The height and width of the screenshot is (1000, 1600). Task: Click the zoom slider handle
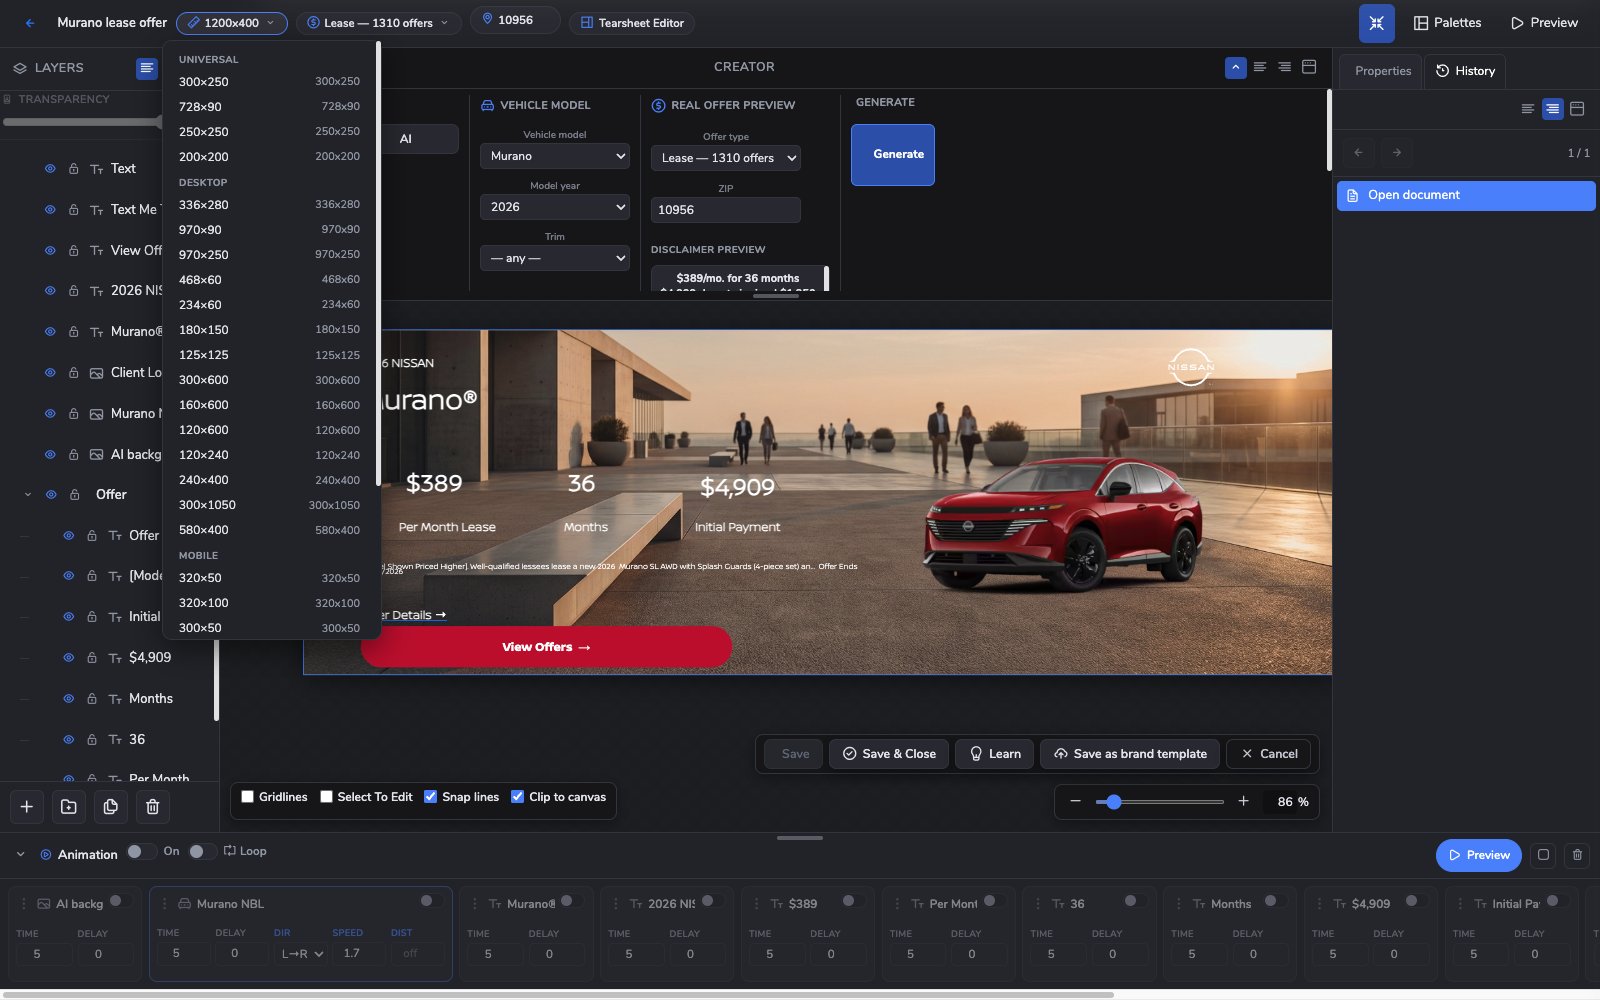[1114, 802]
